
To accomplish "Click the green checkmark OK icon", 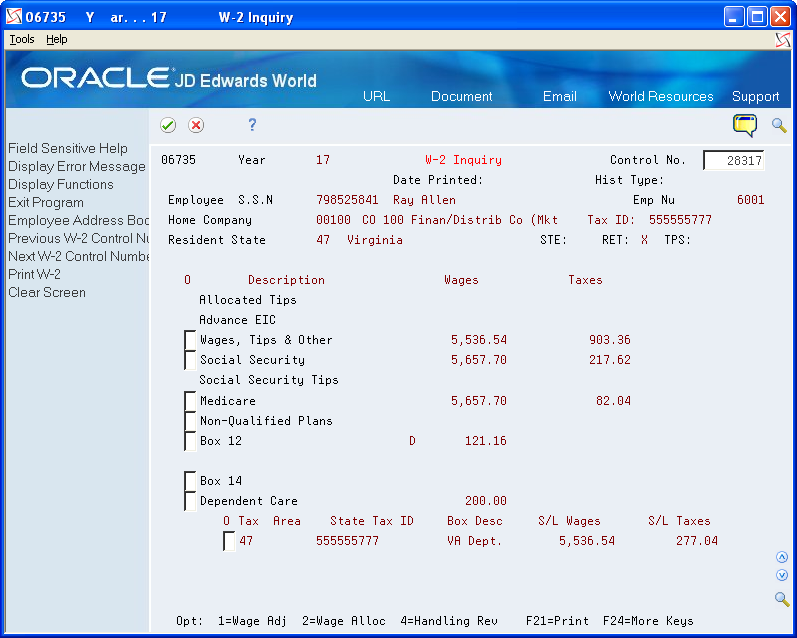I will 168,125.
